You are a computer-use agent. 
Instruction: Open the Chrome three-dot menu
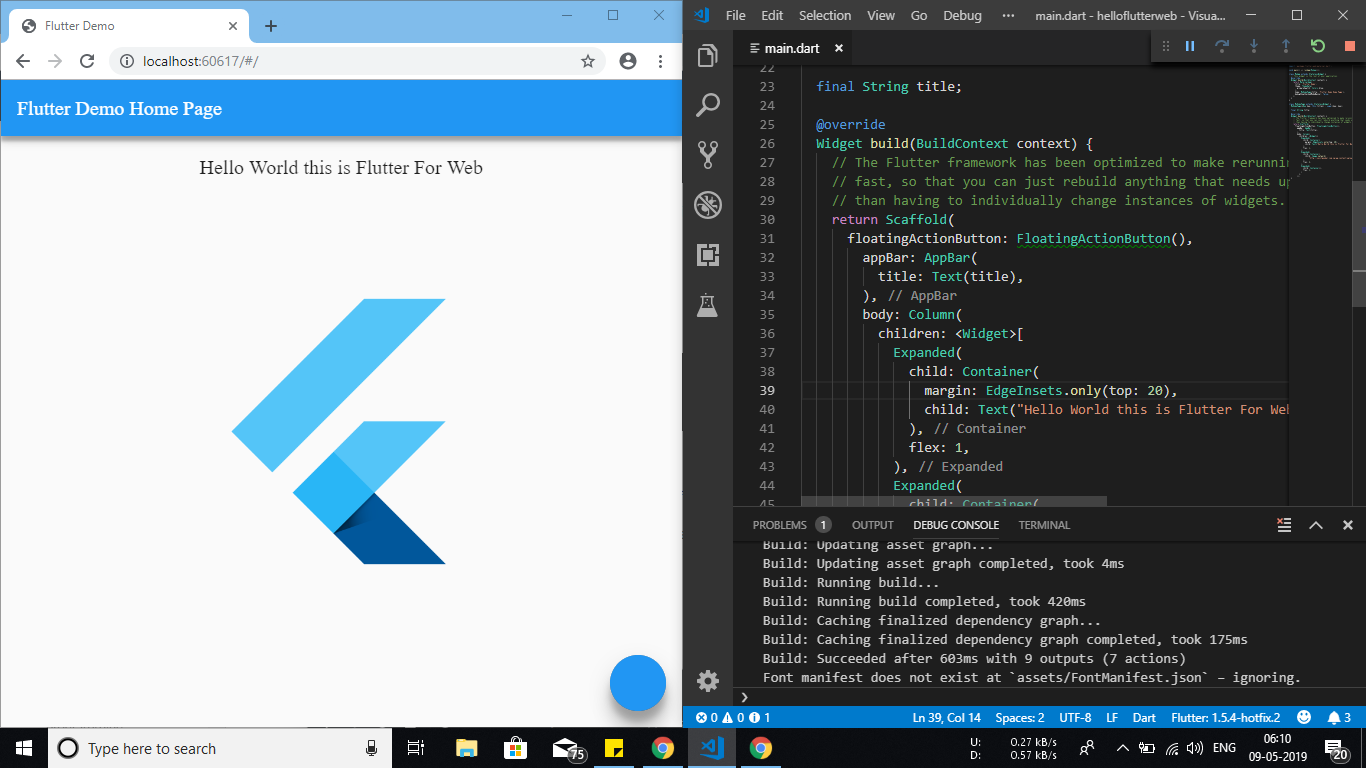[x=661, y=61]
